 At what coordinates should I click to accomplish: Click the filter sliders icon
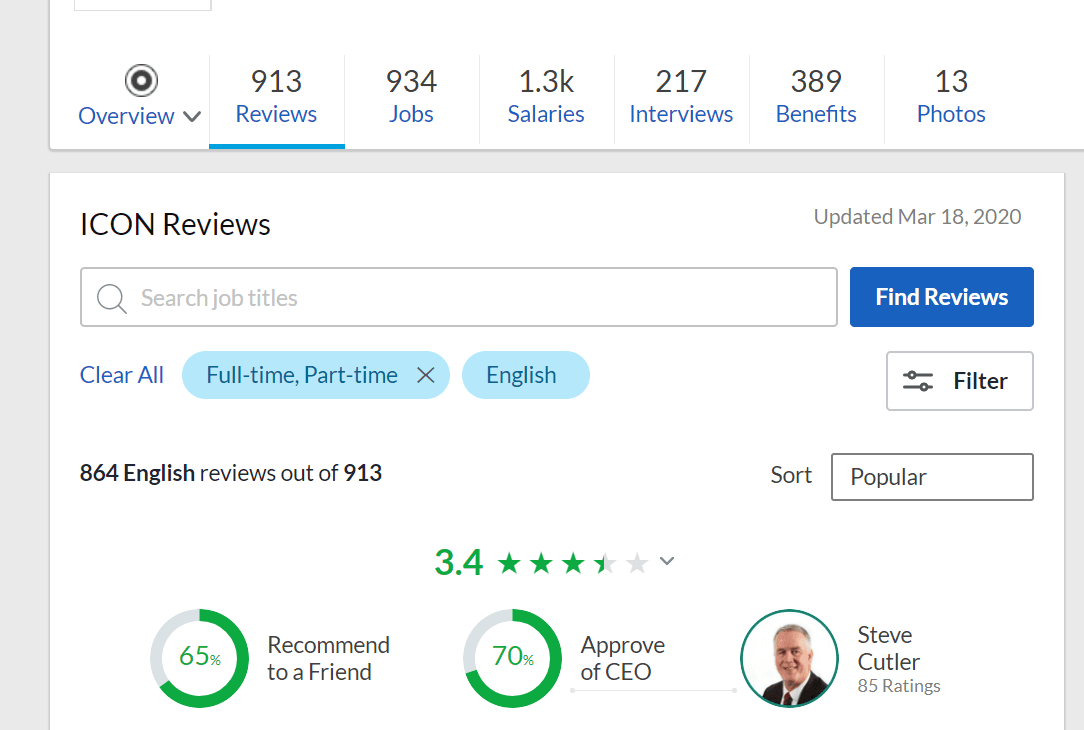point(917,381)
